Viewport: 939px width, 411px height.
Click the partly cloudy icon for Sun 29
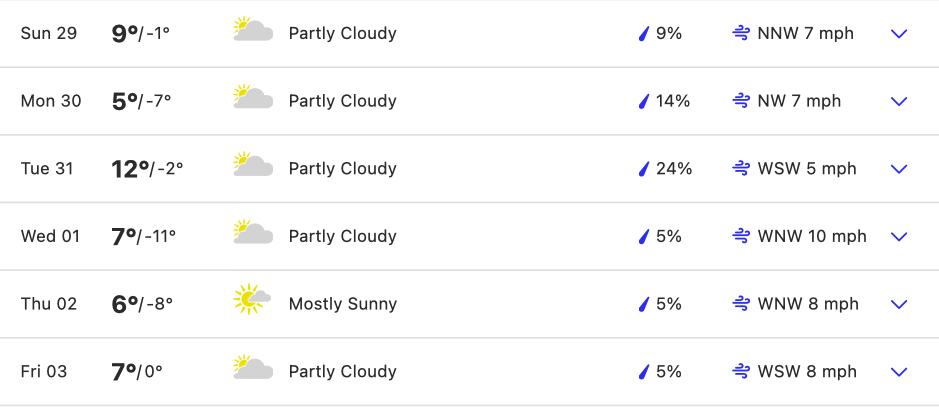pyautogui.click(x=253, y=30)
